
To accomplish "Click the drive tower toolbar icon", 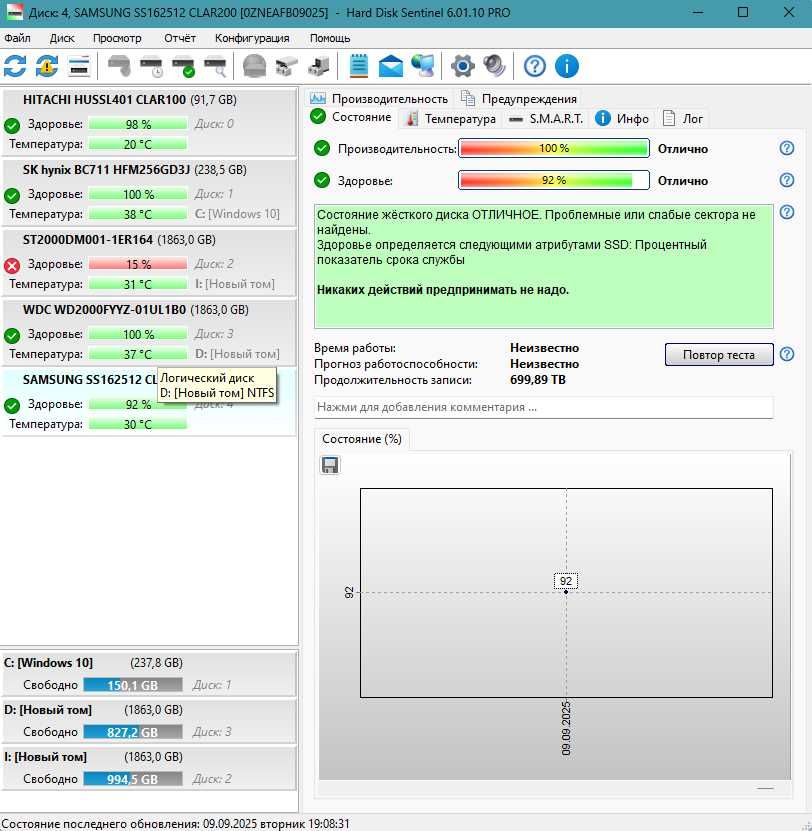I will (319, 66).
